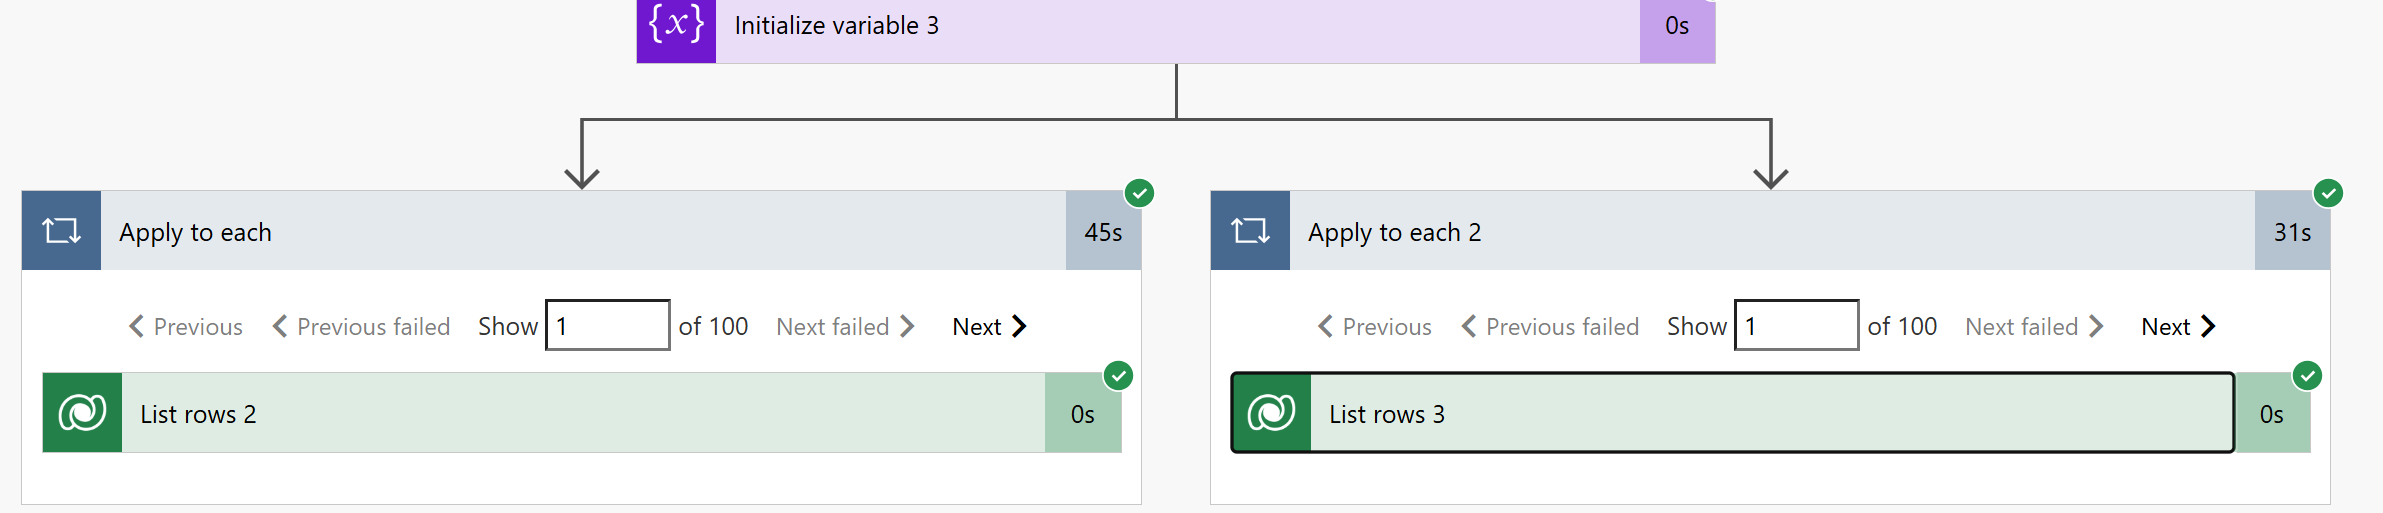
Task: Open the List rows 2 action details
Action: (582, 413)
